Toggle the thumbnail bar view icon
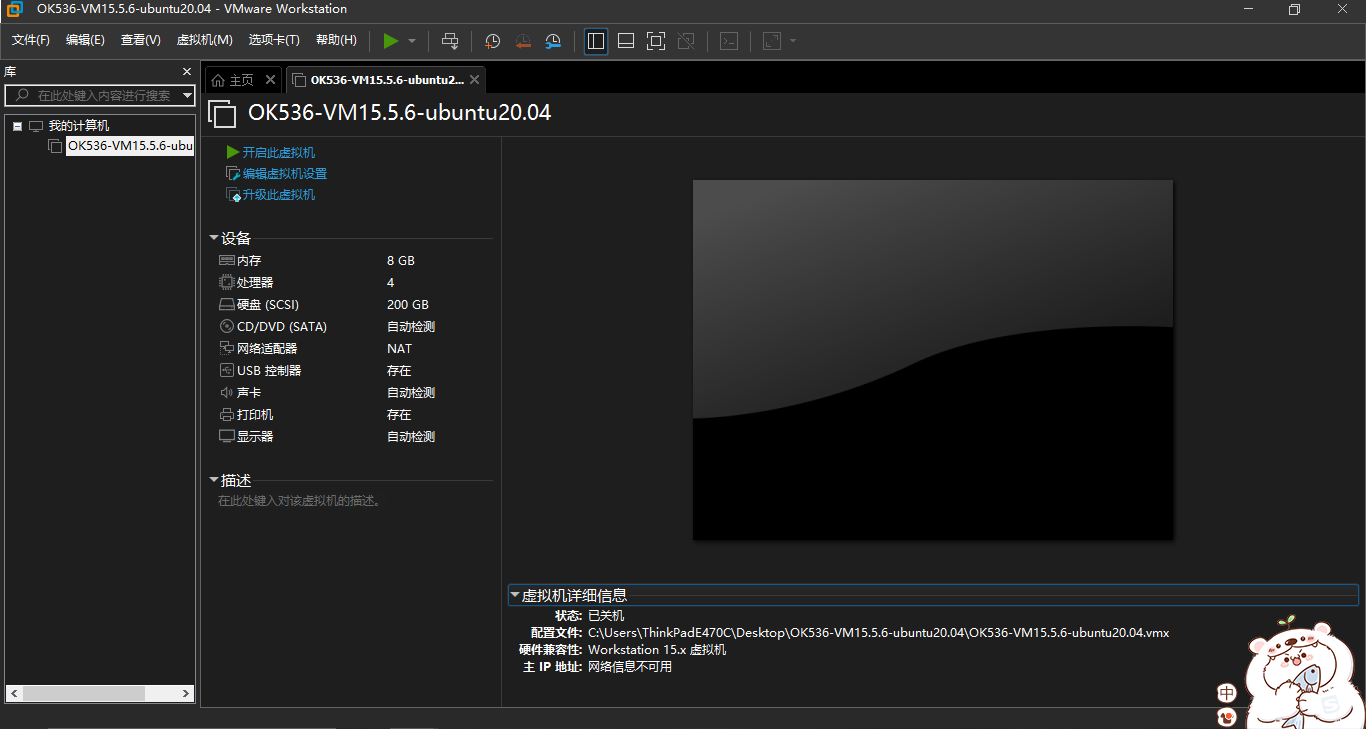The height and width of the screenshot is (729, 1366). [626, 41]
